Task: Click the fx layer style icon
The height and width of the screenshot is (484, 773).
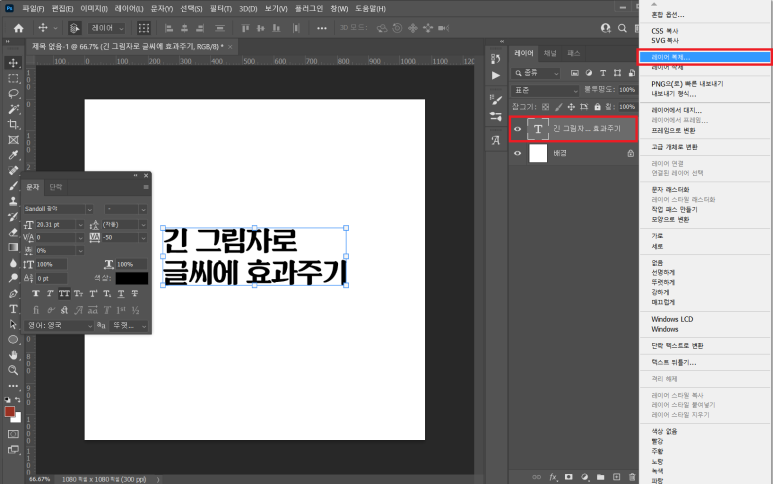Action: [553, 477]
